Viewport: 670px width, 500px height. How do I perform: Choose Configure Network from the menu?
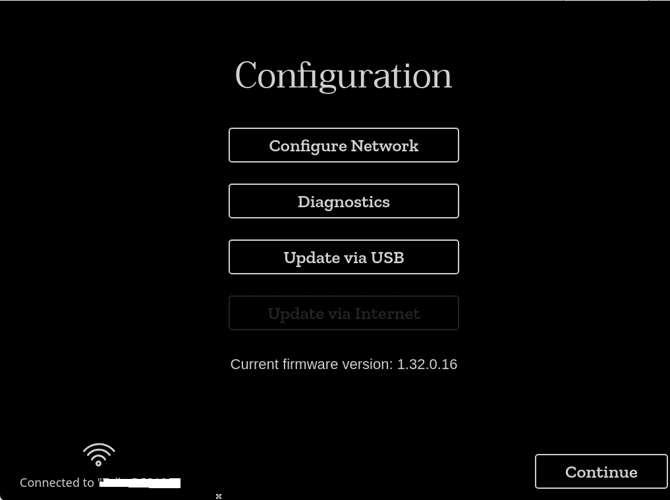(344, 145)
